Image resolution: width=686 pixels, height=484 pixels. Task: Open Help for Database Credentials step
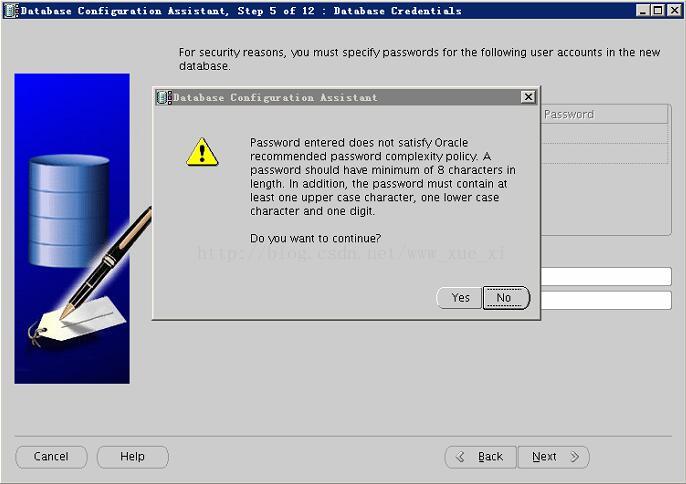pyautogui.click(x=133, y=457)
